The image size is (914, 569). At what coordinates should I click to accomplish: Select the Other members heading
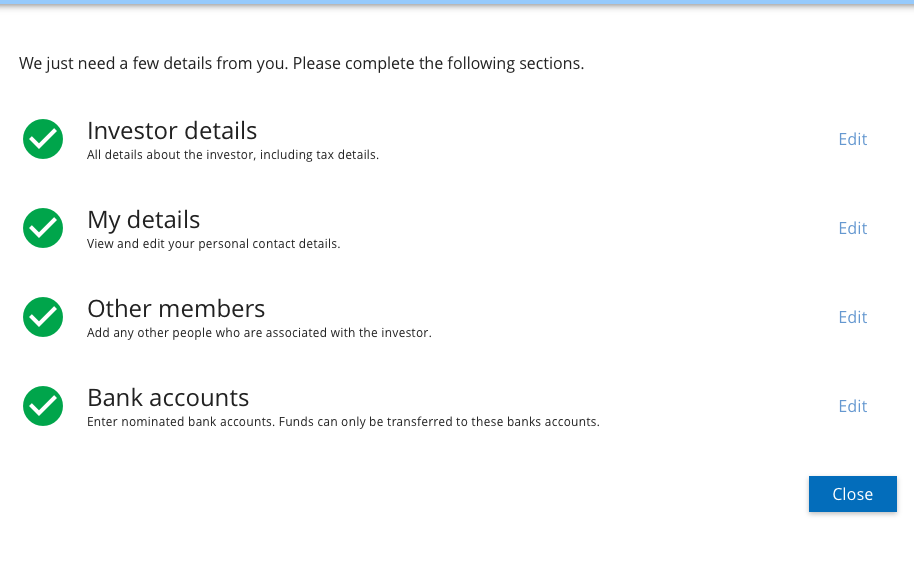176,308
